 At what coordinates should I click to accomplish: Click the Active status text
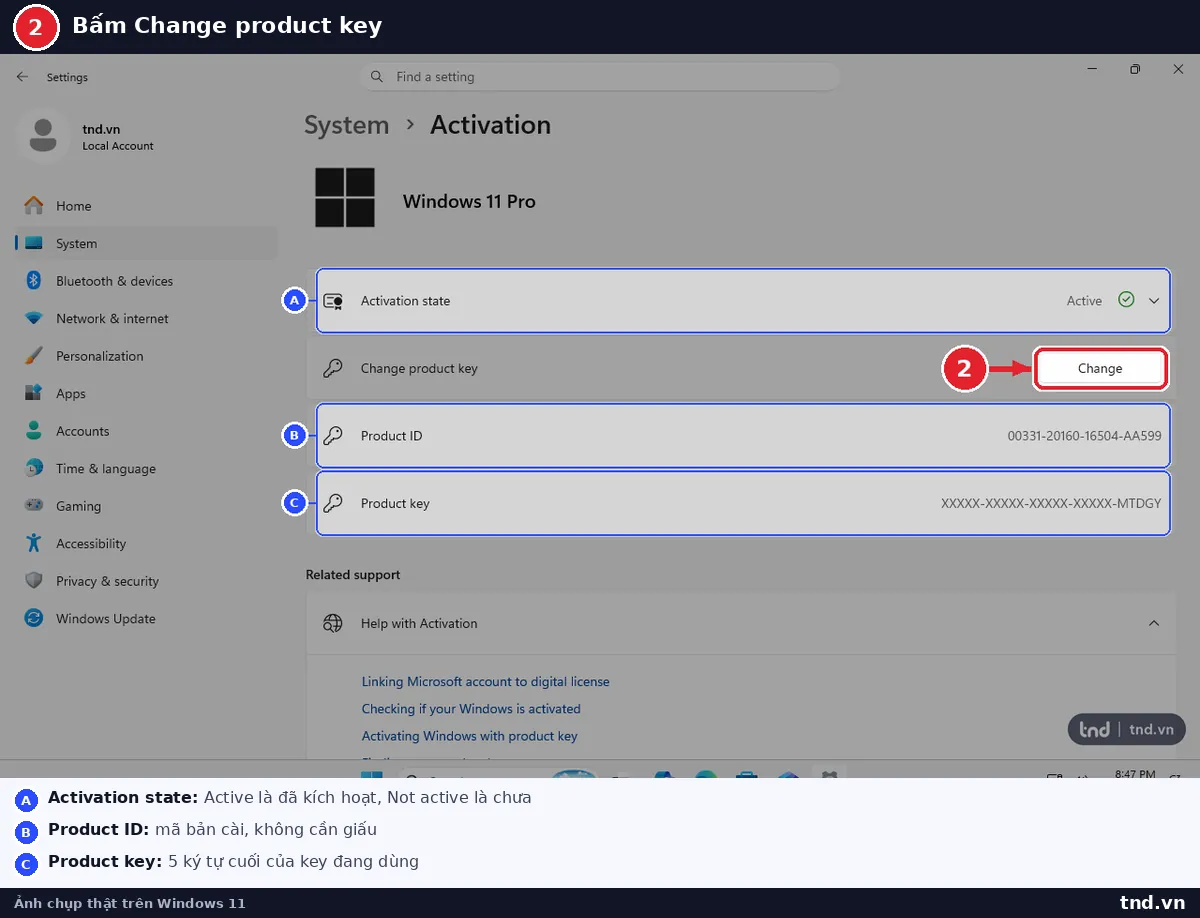1084,300
